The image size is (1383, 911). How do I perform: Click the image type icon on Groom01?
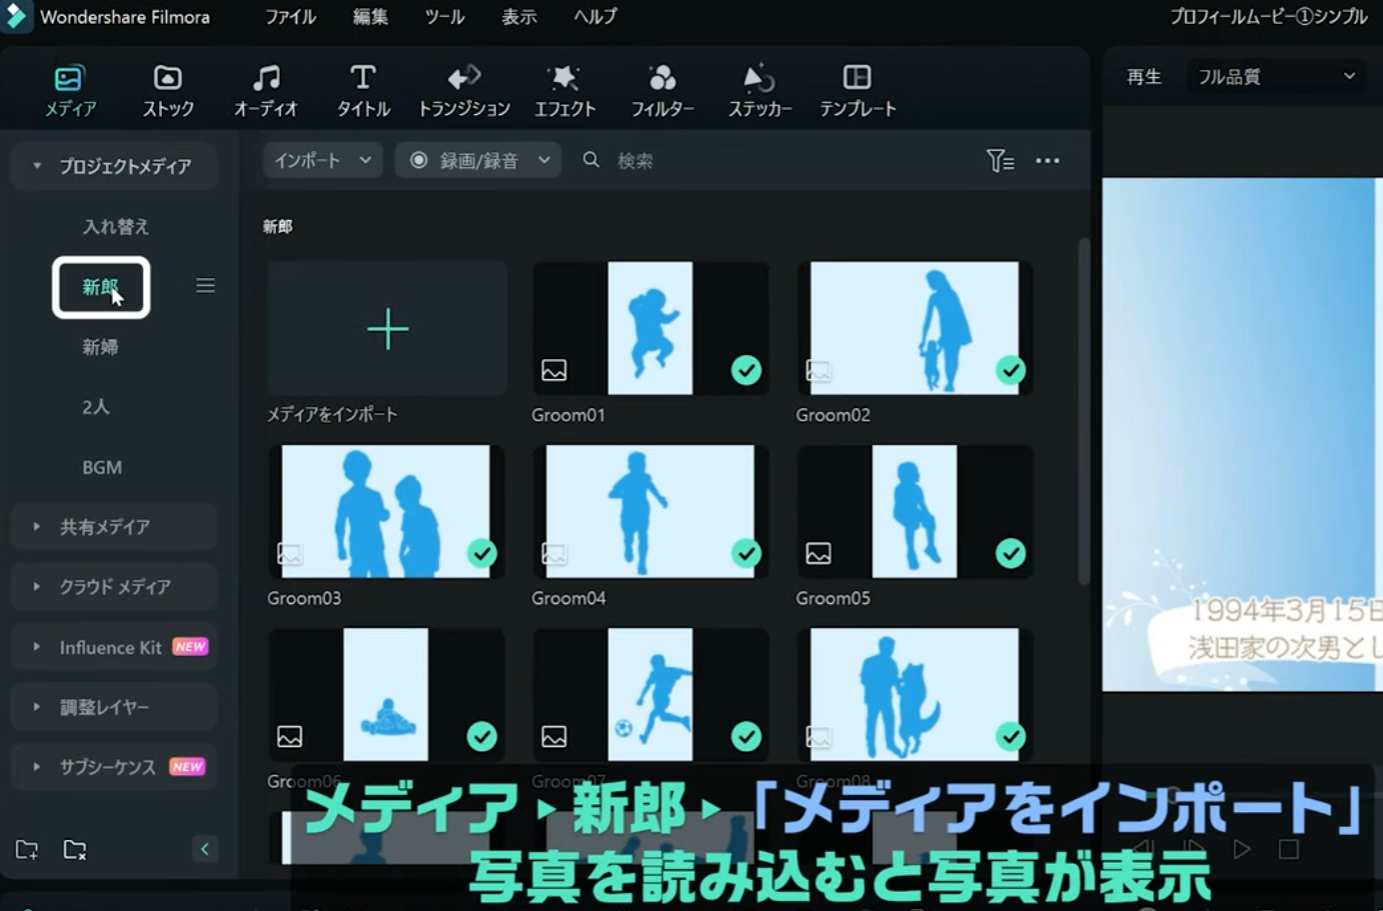coord(554,371)
